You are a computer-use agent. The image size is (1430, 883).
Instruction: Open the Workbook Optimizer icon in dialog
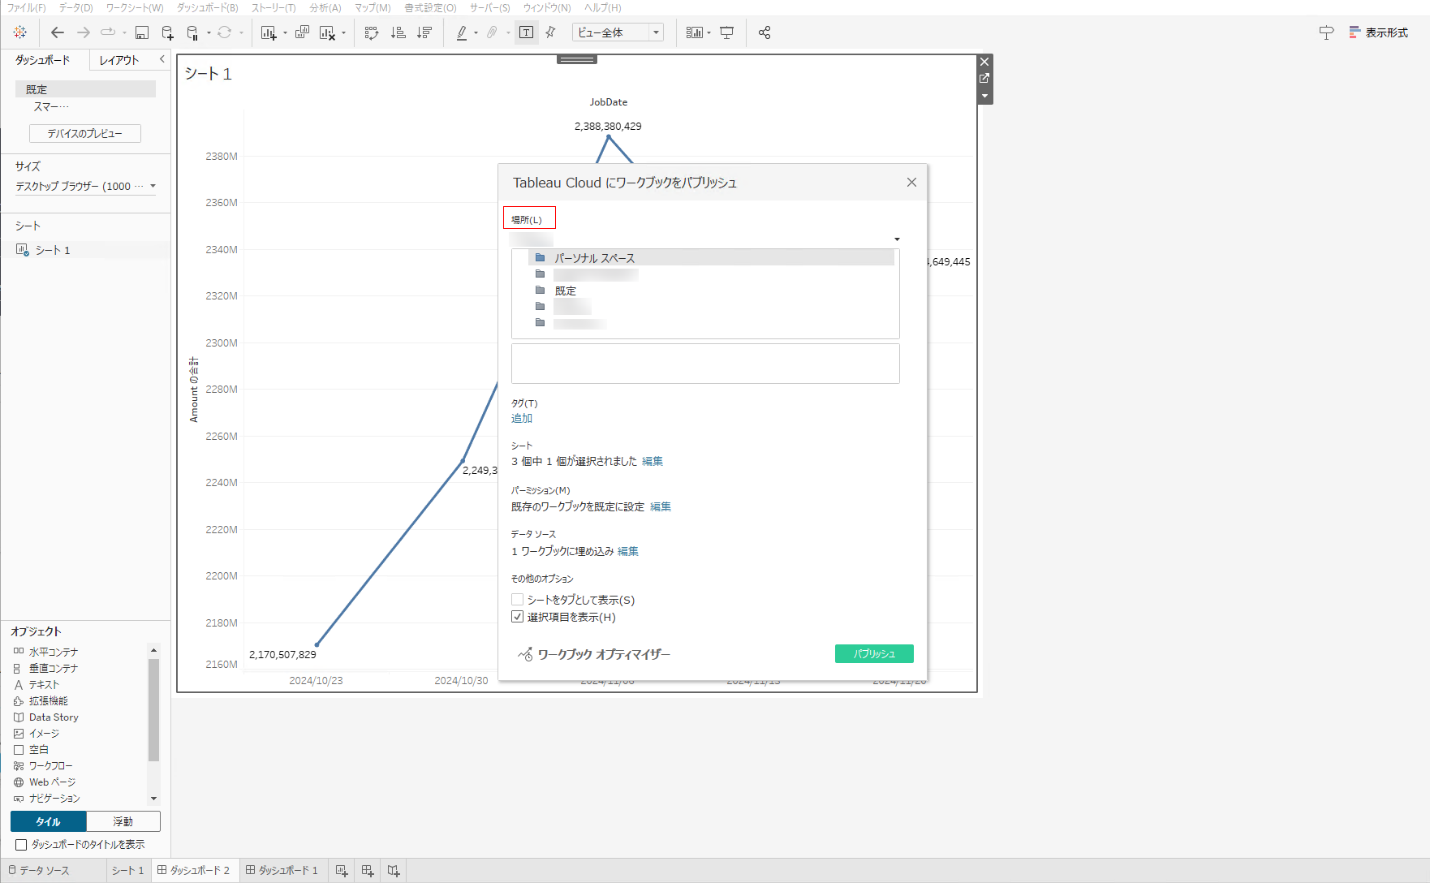(x=526, y=654)
